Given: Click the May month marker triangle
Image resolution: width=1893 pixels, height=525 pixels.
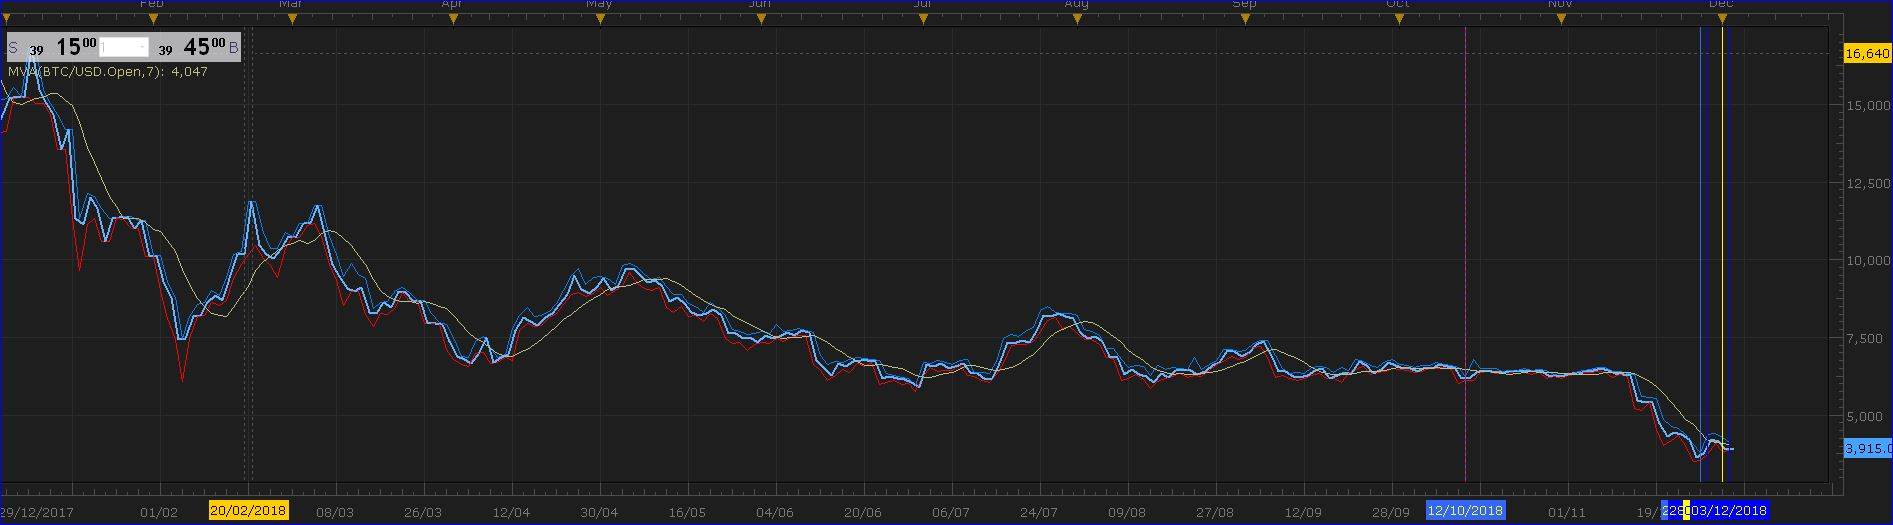Looking at the screenshot, I should [x=599, y=18].
